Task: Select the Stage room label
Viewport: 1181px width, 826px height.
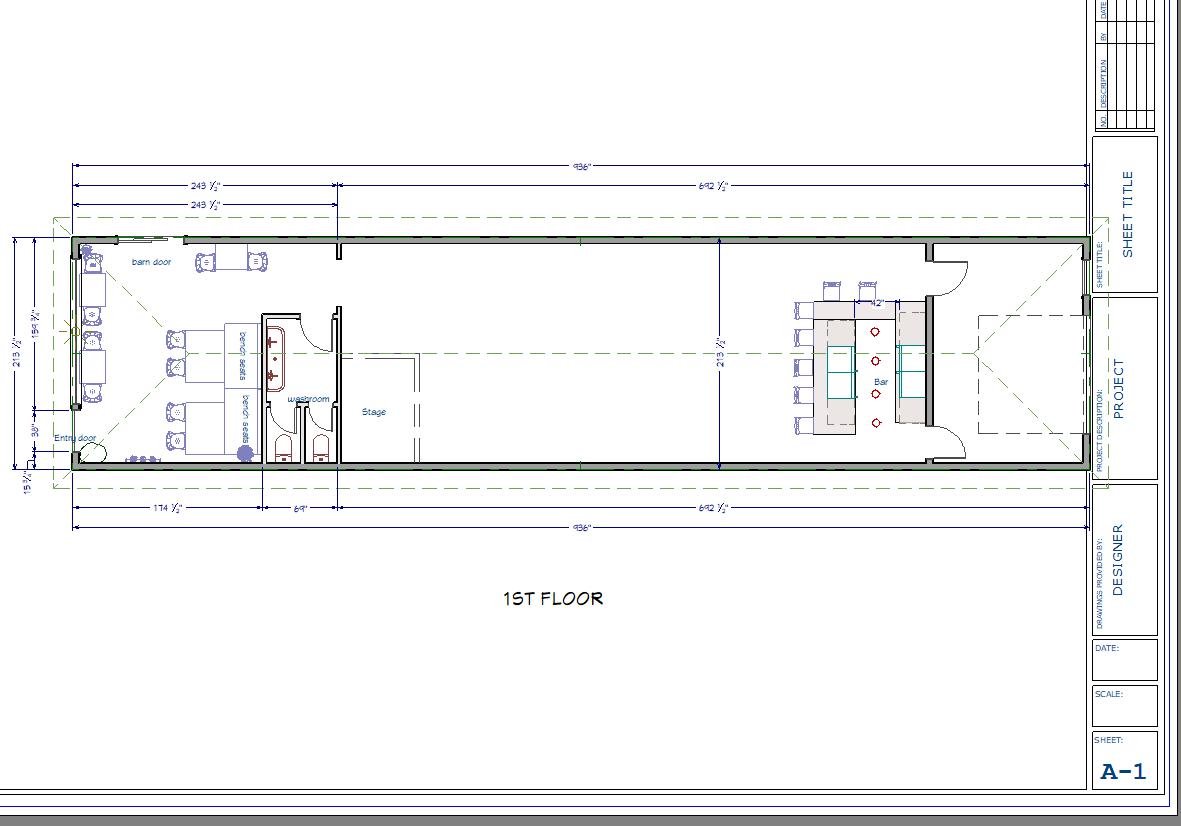Action: click(373, 412)
